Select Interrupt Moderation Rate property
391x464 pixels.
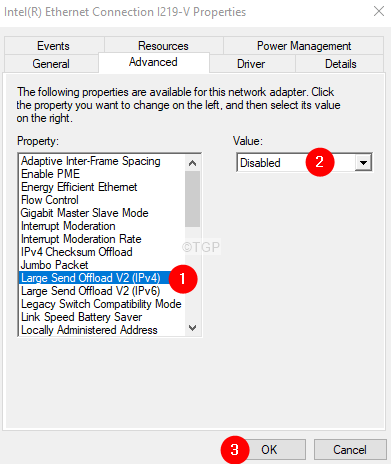point(81,239)
